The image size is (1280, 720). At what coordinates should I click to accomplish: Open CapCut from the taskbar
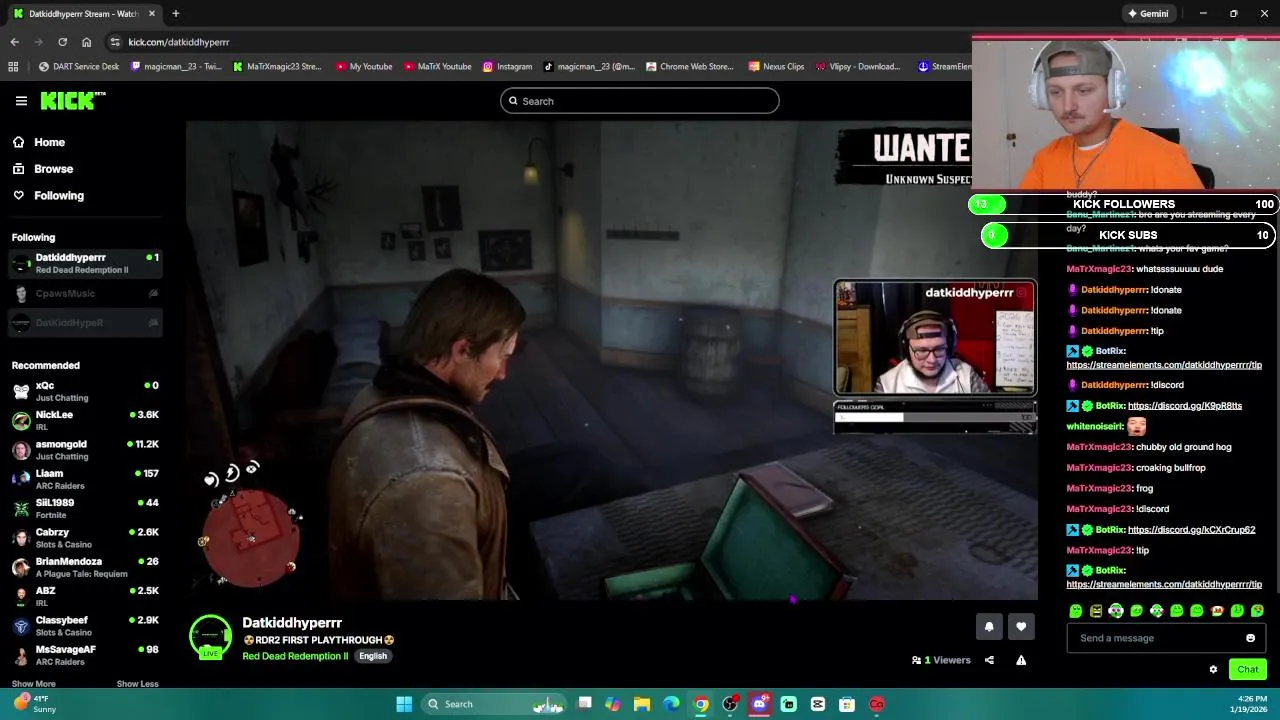coord(818,704)
